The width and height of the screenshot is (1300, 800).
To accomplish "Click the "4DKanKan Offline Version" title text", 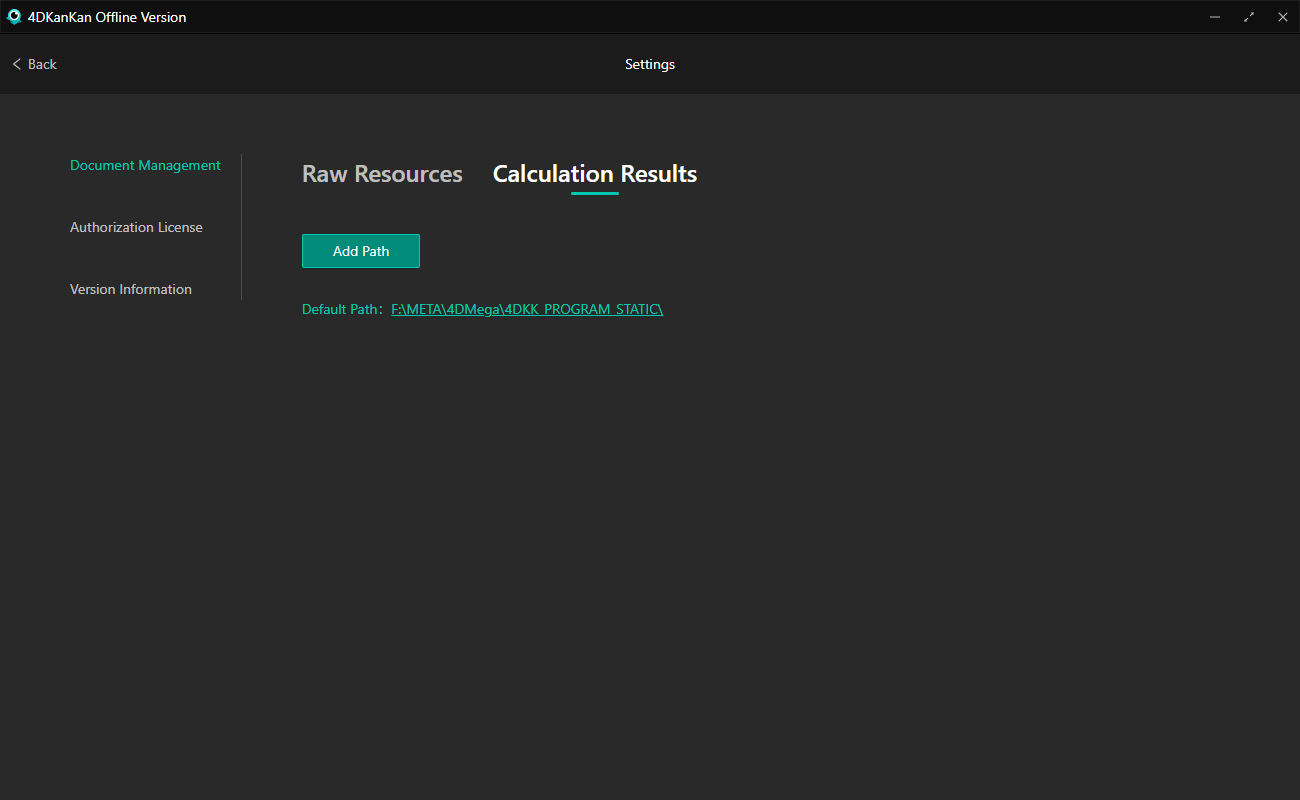I will 107,17.
